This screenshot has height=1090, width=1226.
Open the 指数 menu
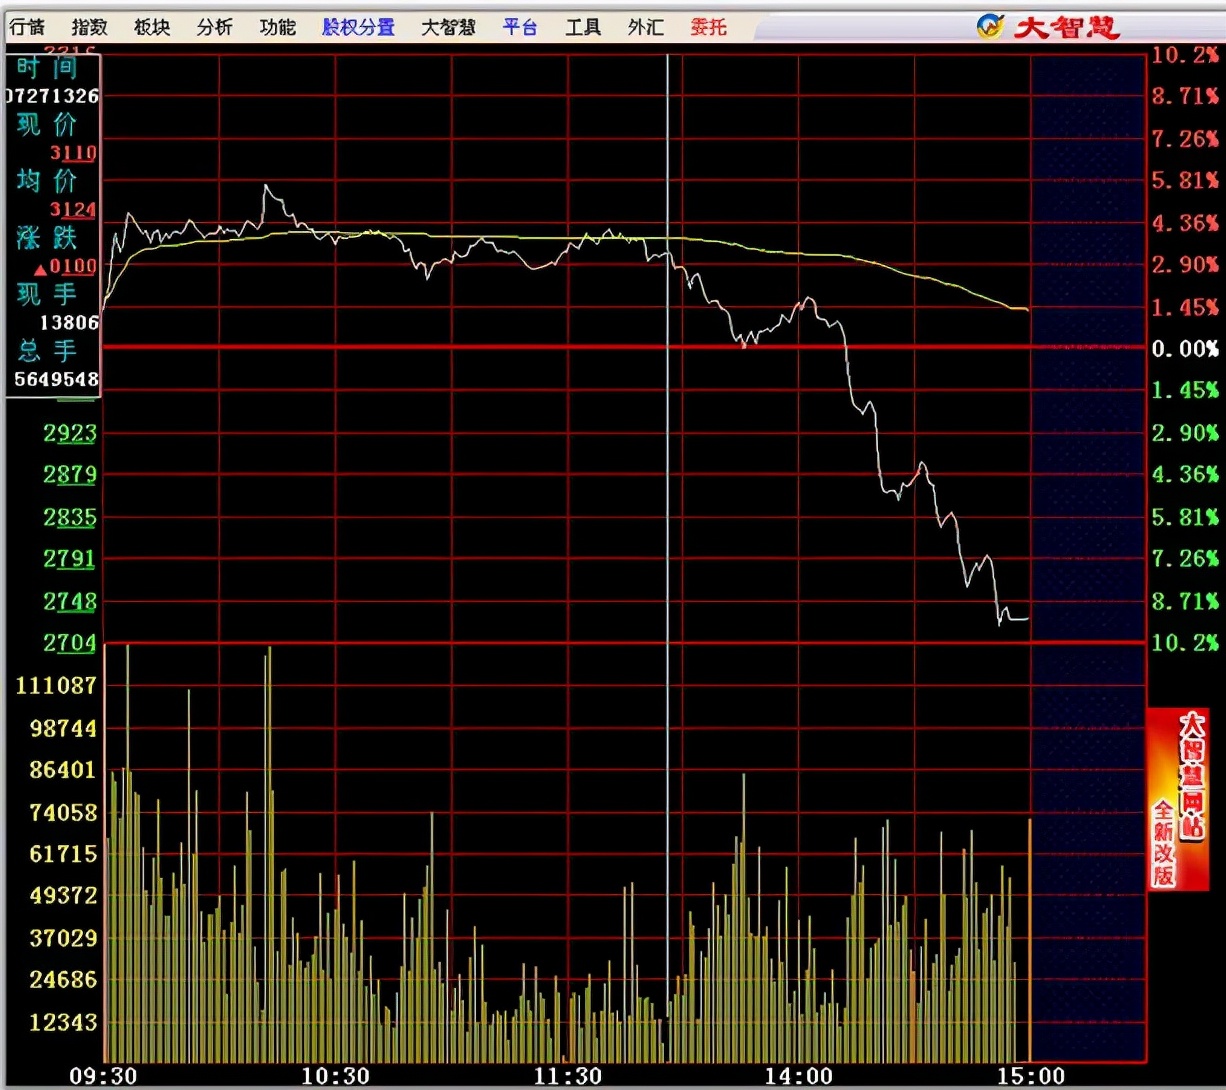click(90, 27)
